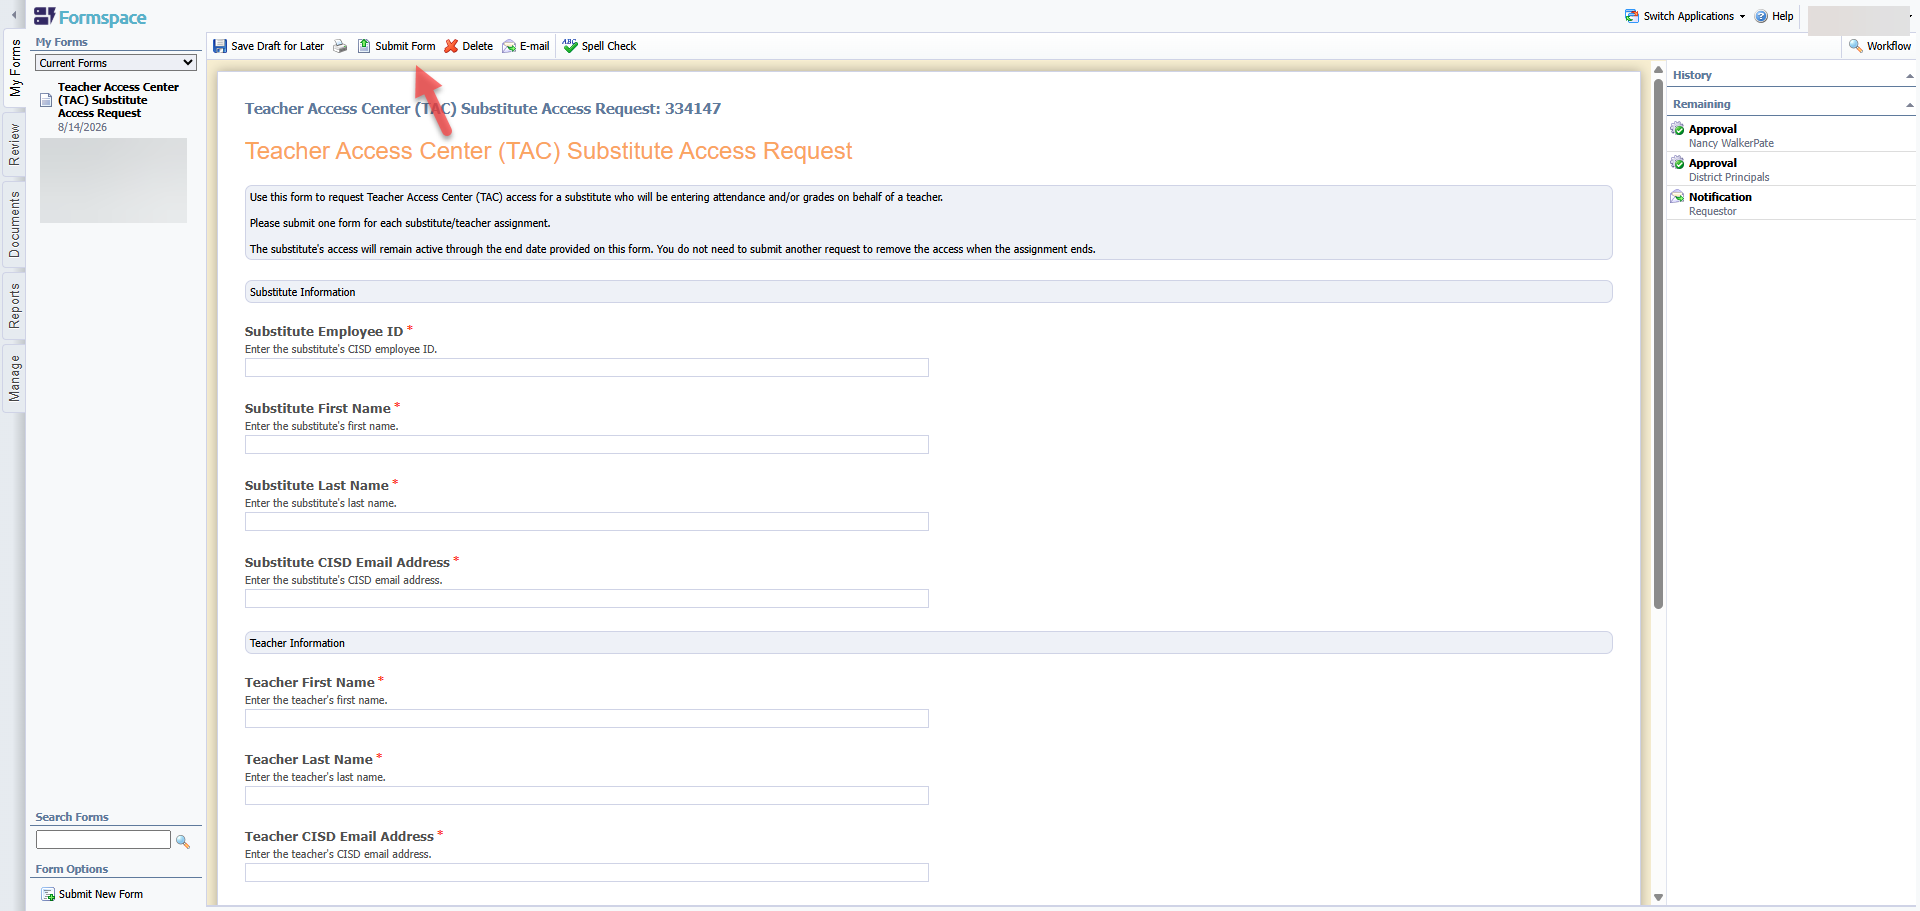This screenshot has width=1920, height=911.
Task: Click the request number 334147 title
Action: pyautogui.click(x=483, y=109)
